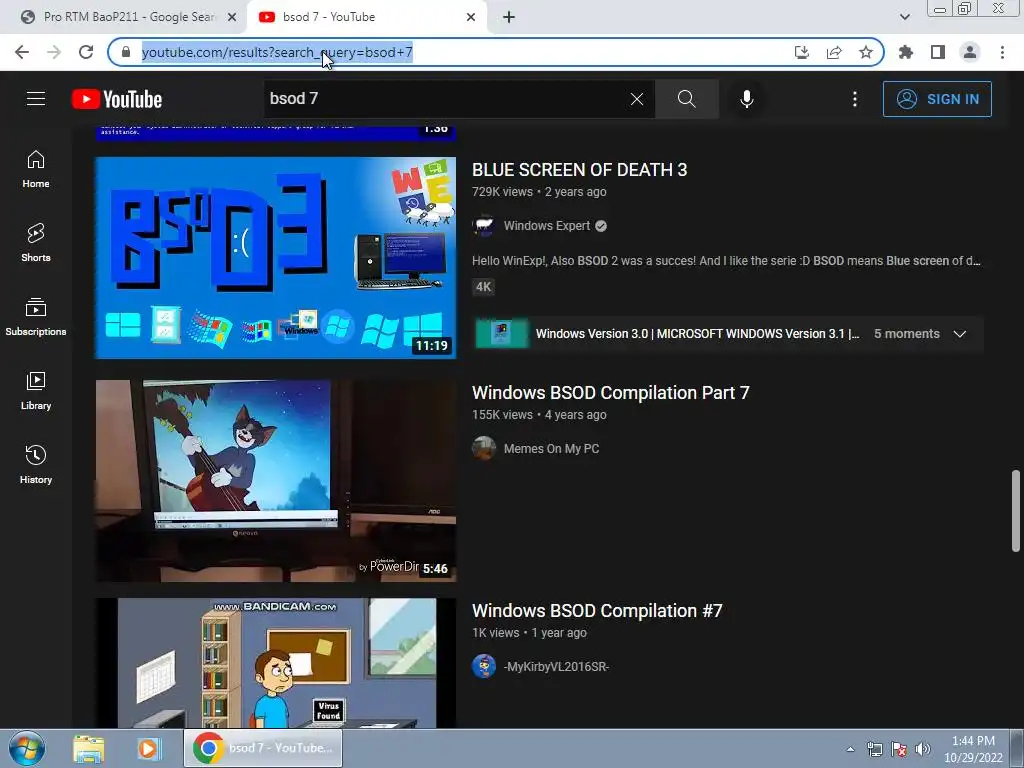
Task: Click the volume speaker tray icon
Action: (x=923, y=749)
